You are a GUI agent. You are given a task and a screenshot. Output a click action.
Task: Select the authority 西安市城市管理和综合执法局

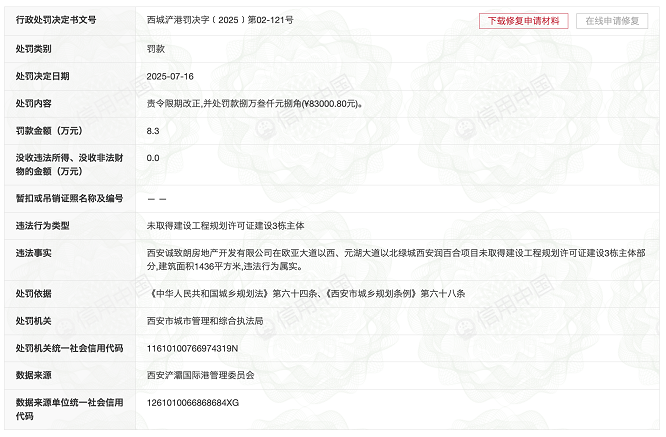[x=205, y=321]
